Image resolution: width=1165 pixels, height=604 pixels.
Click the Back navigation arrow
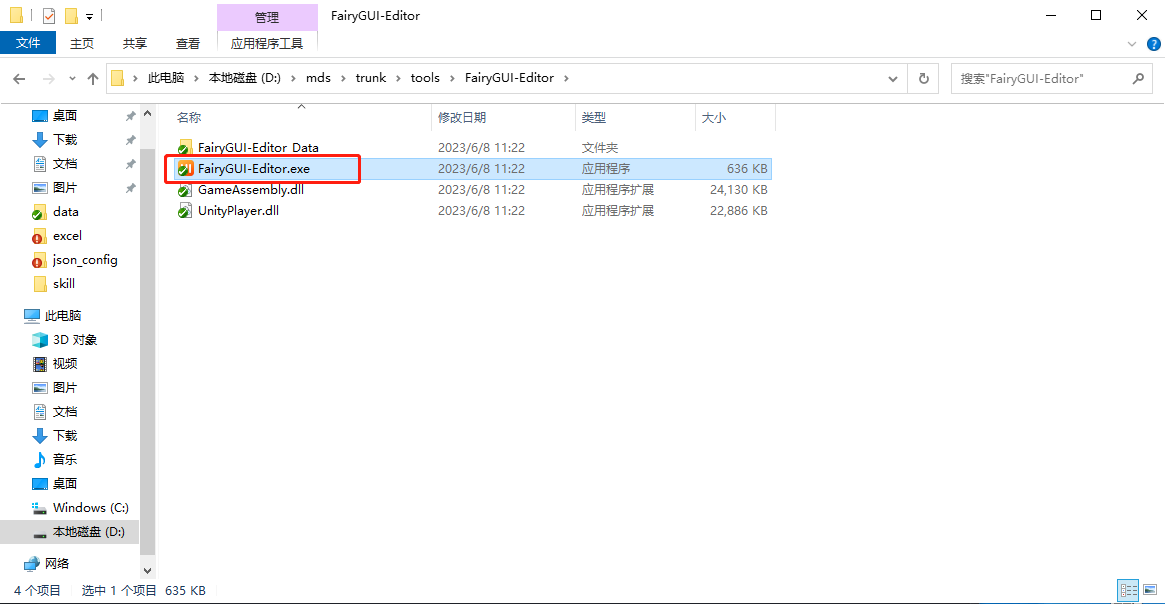[19, 78]
